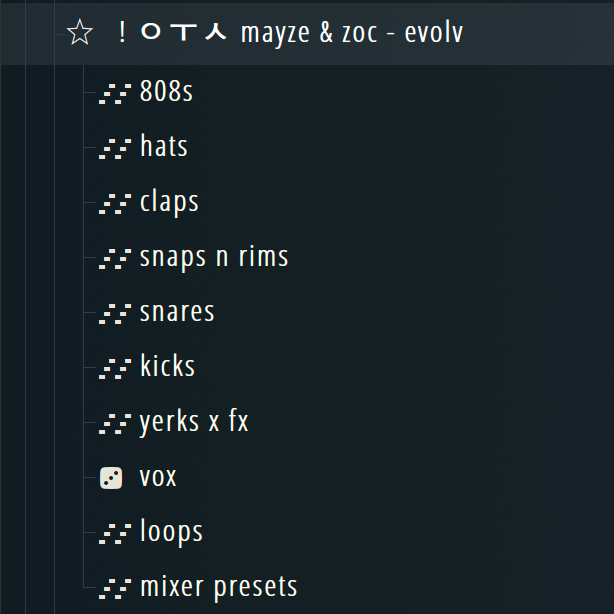Click the claps folder icon
This screenshot has width=614, height=614.
[x=114, y=204]
